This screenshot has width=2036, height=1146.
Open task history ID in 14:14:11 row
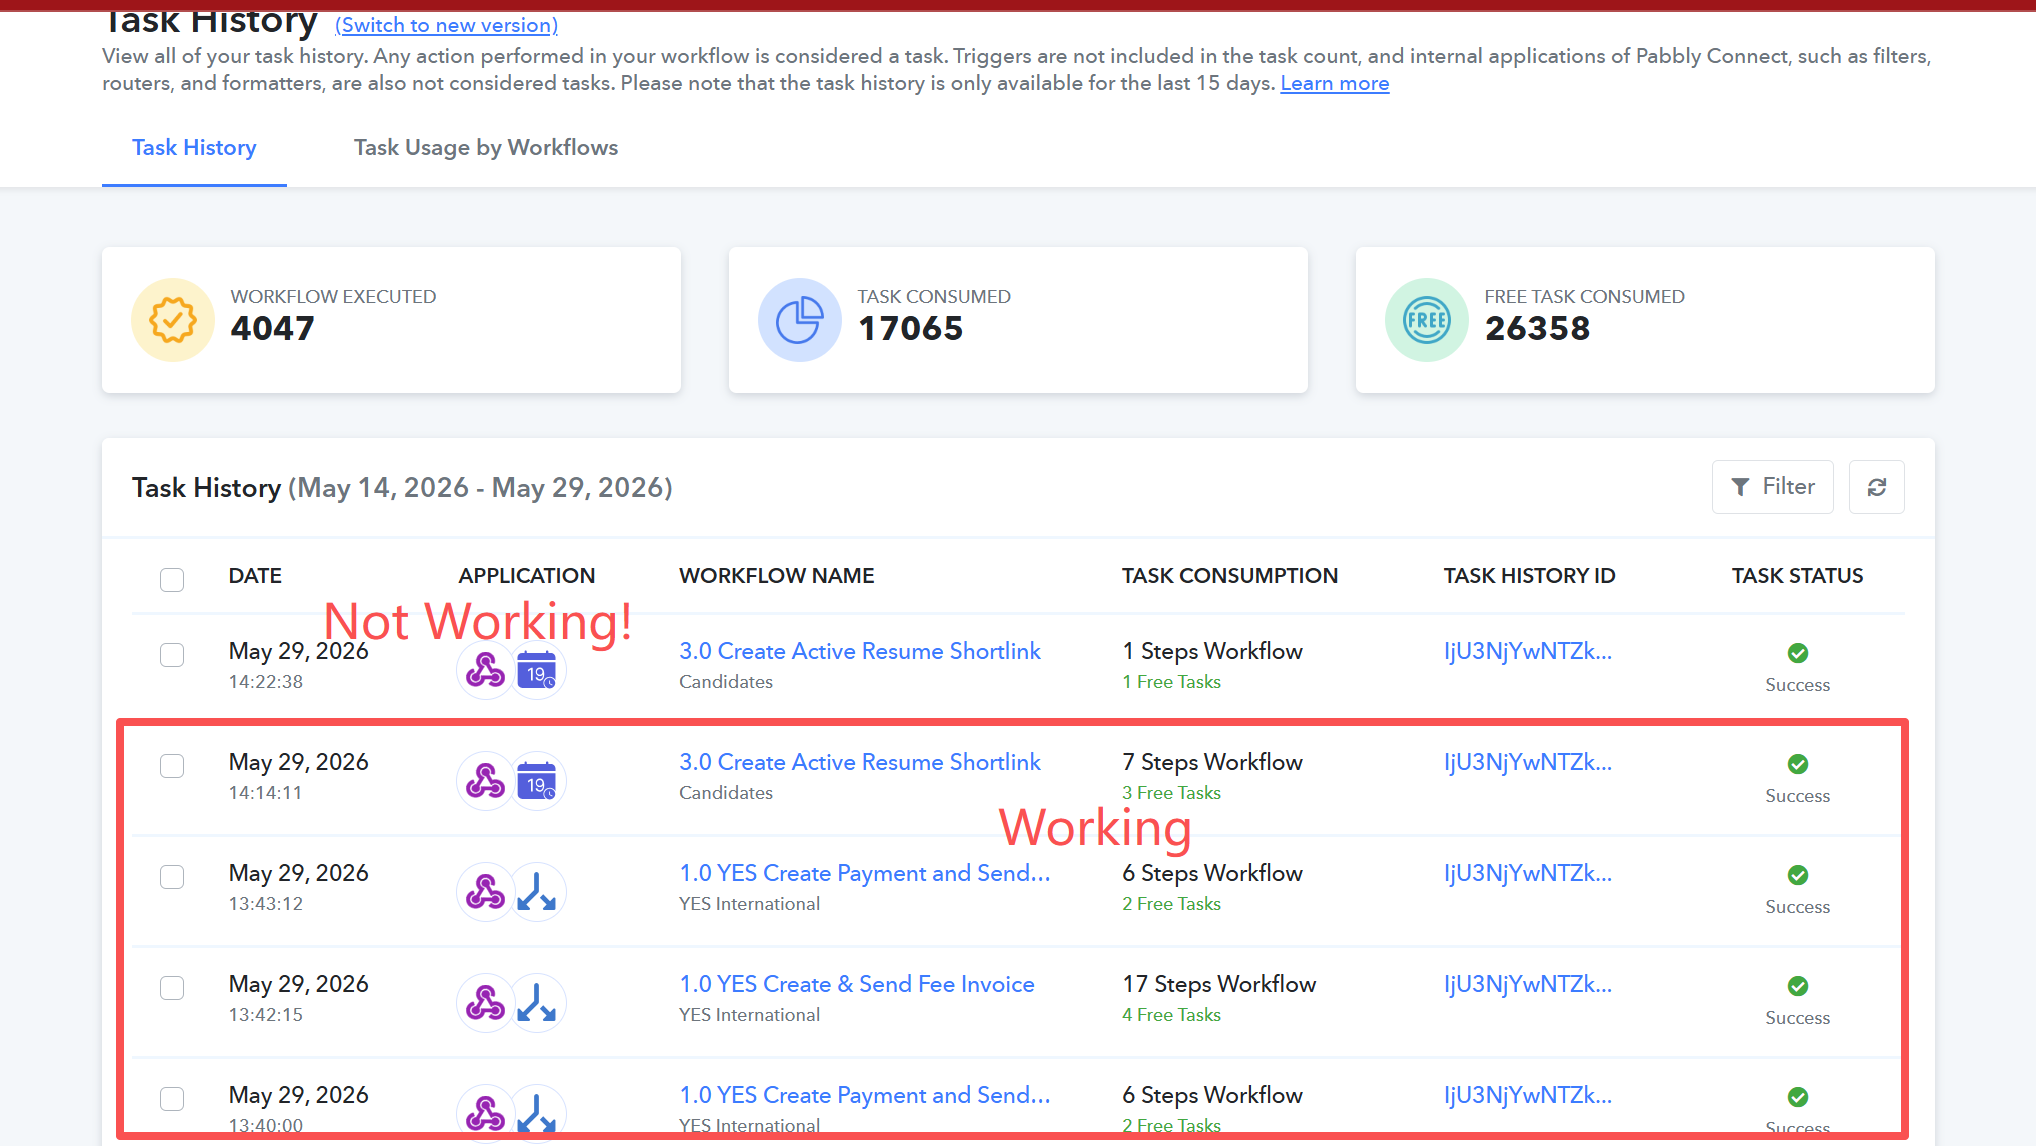pos(1528,762)
